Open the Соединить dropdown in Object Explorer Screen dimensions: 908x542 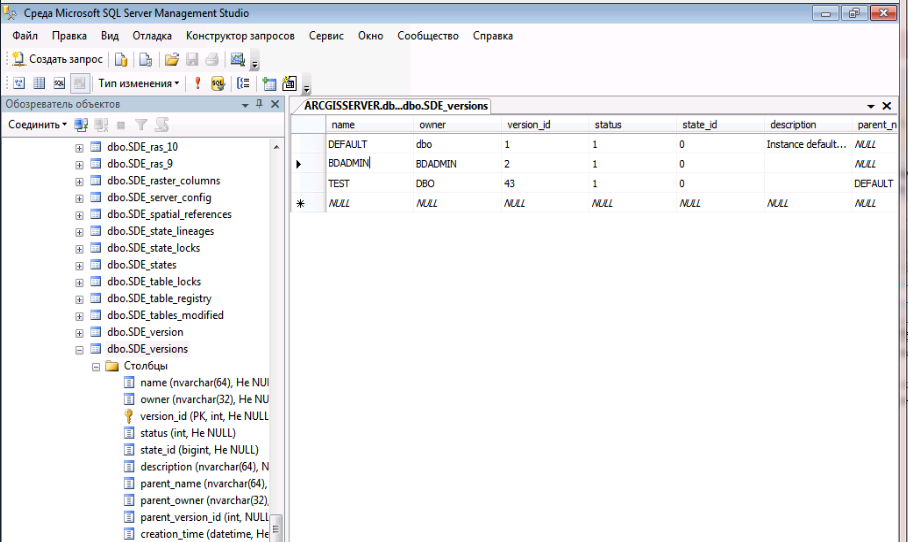pyautogui.click(x=37, y=125)
